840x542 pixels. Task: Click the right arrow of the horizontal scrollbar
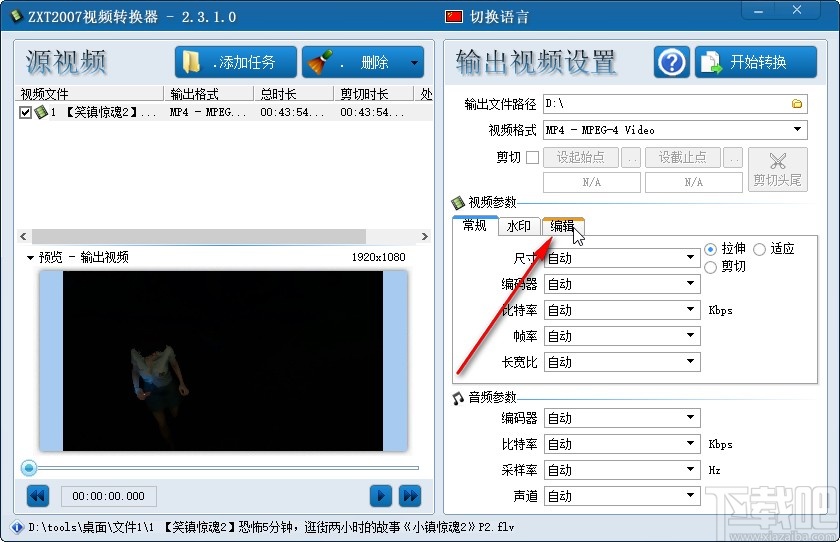(424, 236)
